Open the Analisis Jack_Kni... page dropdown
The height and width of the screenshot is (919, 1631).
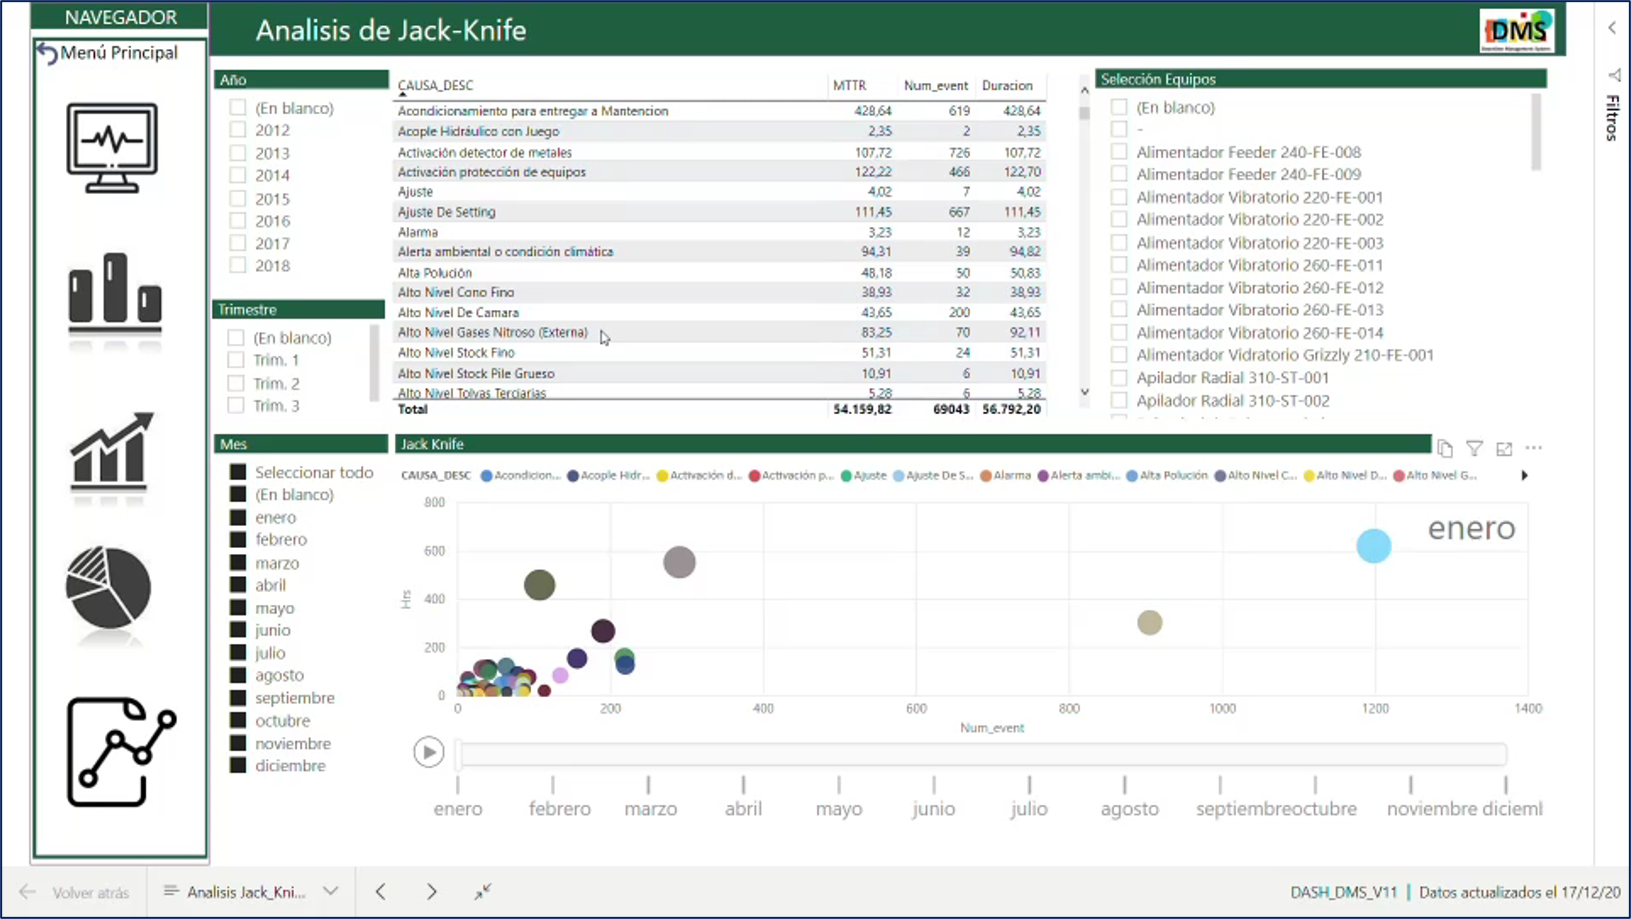(x=330, y=891)
